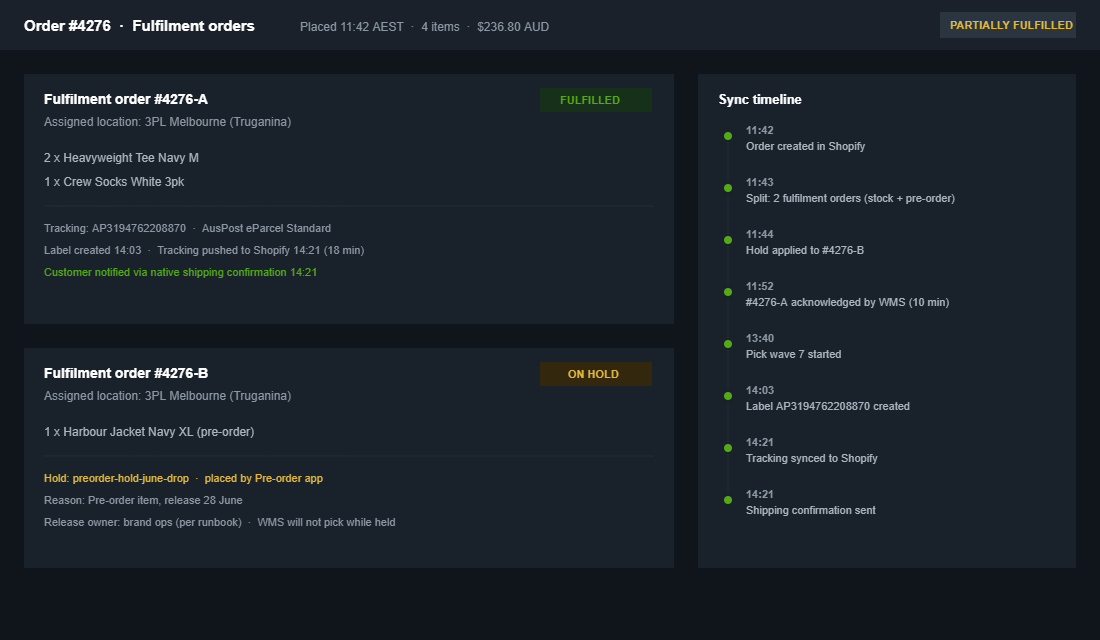Select timeline entry Hold applied to #4276-B
The height and width of the screenshot is (640, 1100).
[805, 250]
